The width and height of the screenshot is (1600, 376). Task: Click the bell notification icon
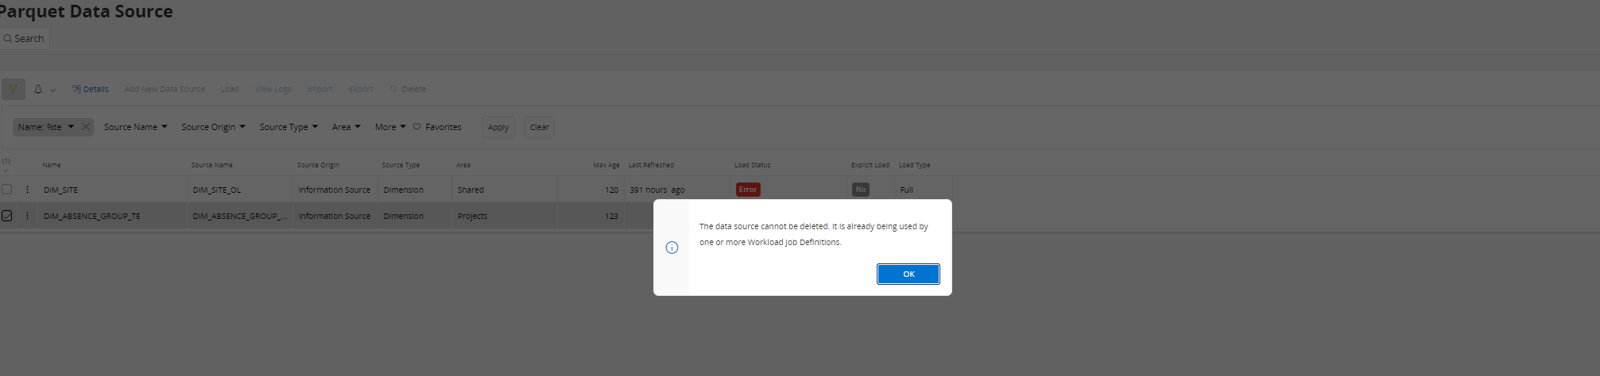tap(38, 89)
